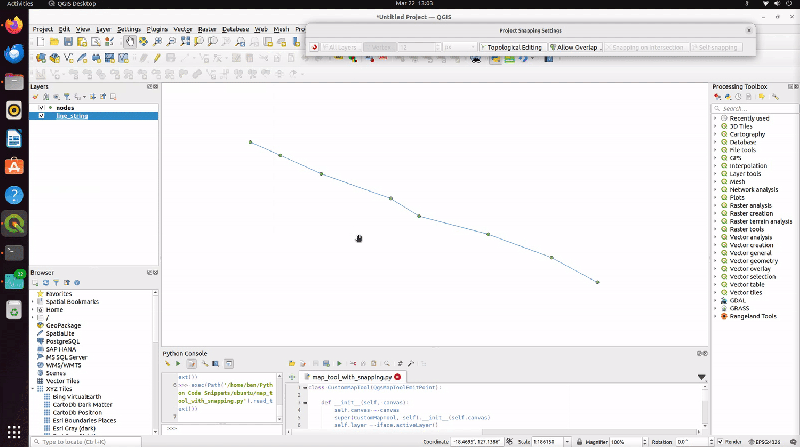Viewport: 800px width, 447px height.
Task: Clear Python console with broom icon
Action: [167, 364]
